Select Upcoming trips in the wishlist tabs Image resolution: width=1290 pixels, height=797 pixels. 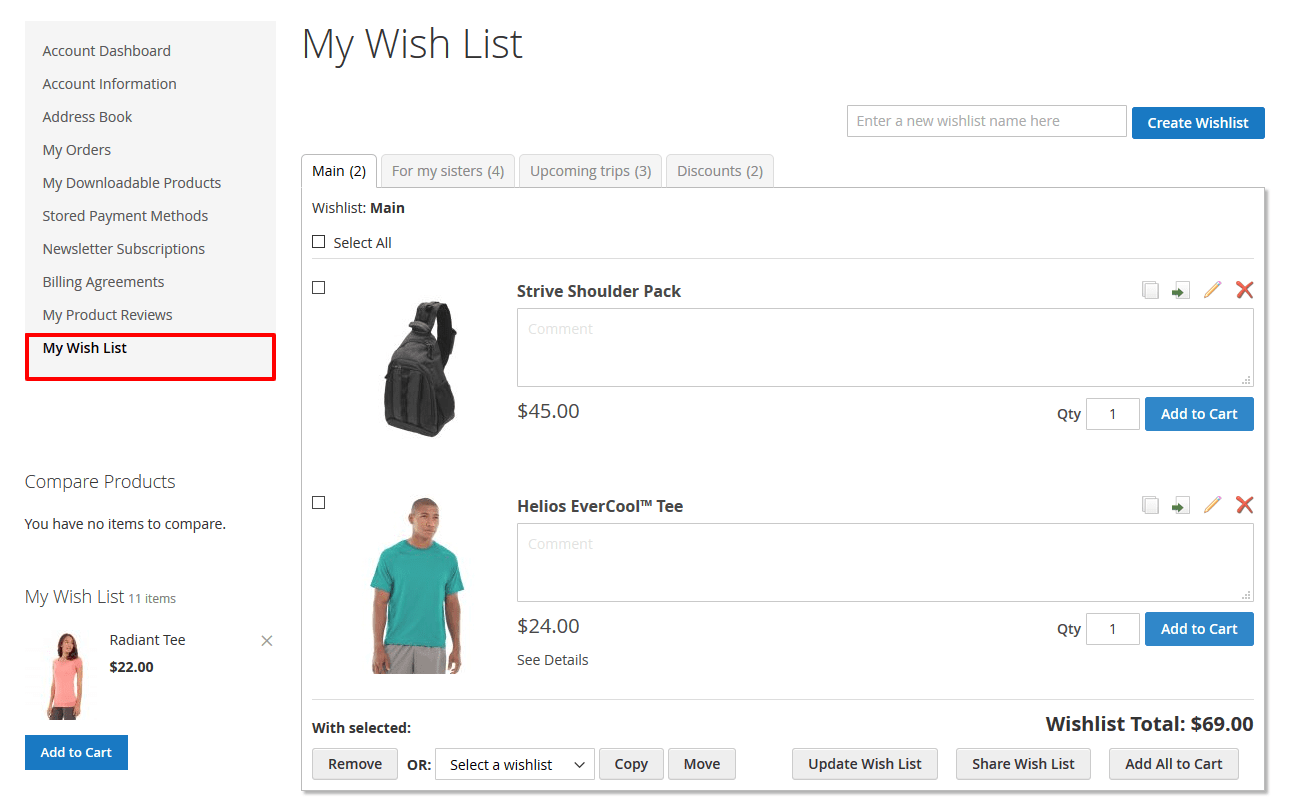coord(590,170)
